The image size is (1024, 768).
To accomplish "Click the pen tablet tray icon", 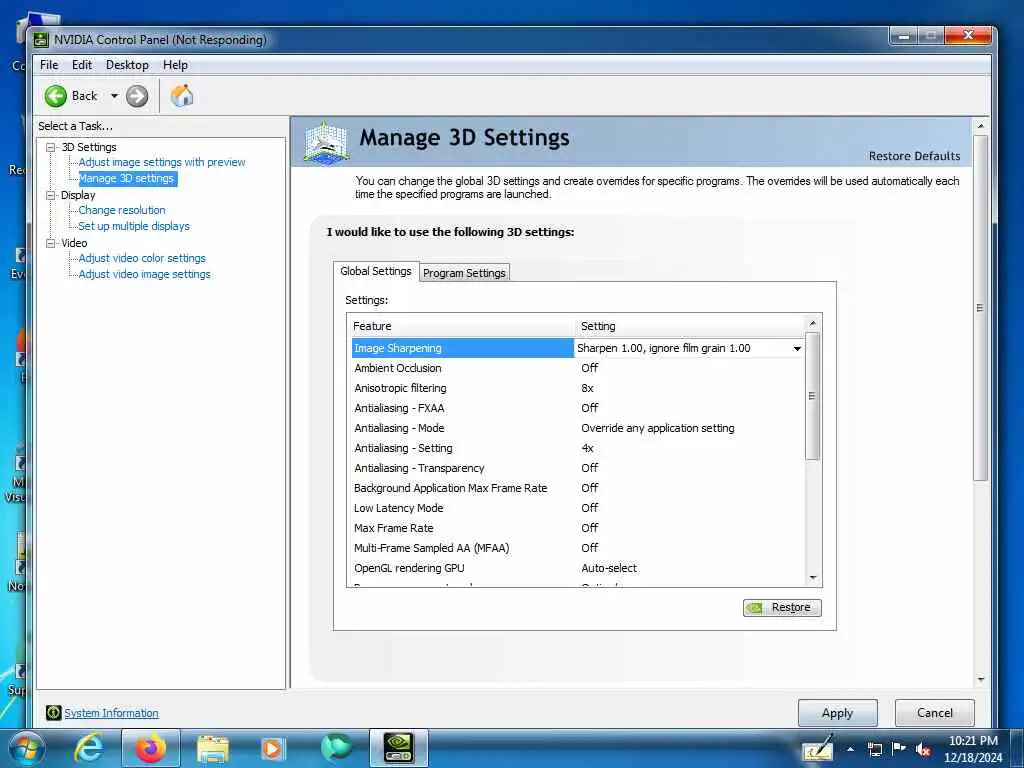I will click(x=818, y=749).
